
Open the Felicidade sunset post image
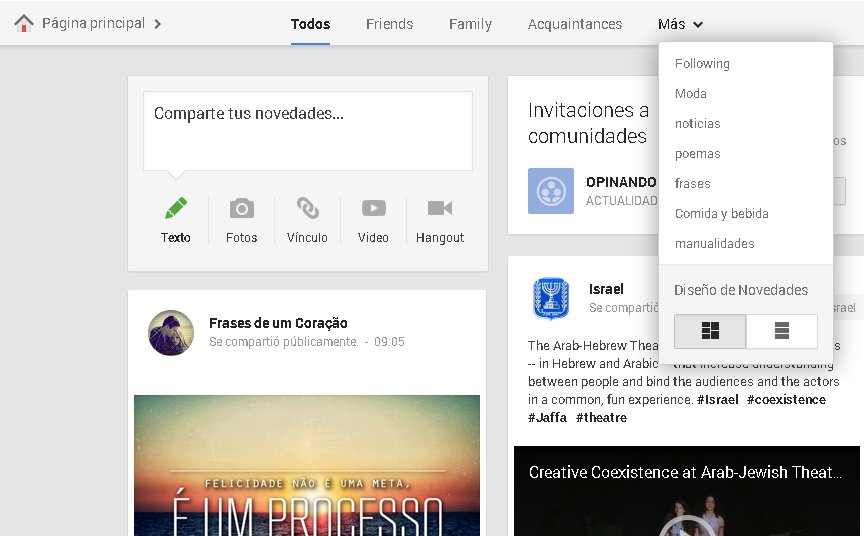pos(307,465)
